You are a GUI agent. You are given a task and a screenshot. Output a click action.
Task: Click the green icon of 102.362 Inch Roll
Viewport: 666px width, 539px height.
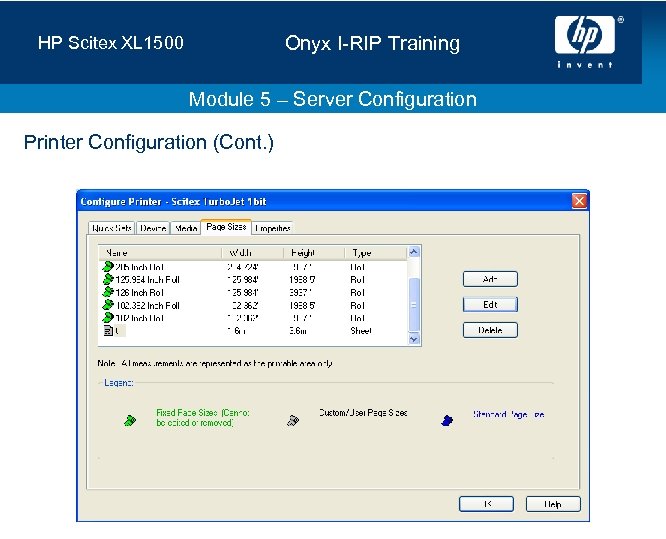(x=108, y=305)
